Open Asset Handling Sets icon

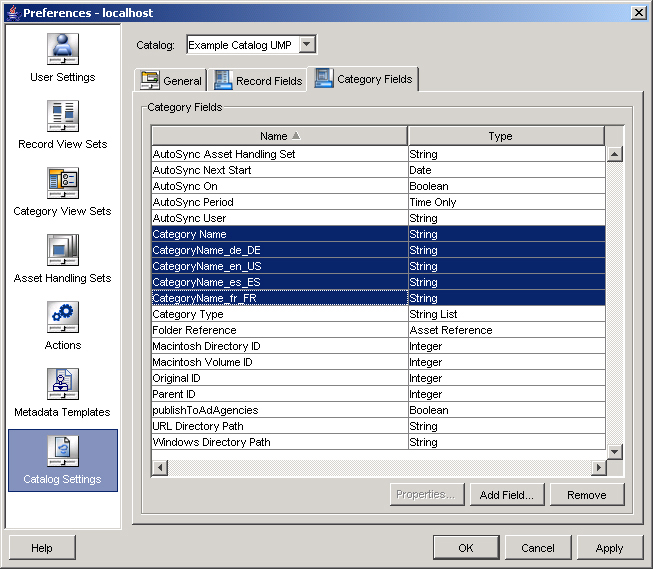click(62, 250)
